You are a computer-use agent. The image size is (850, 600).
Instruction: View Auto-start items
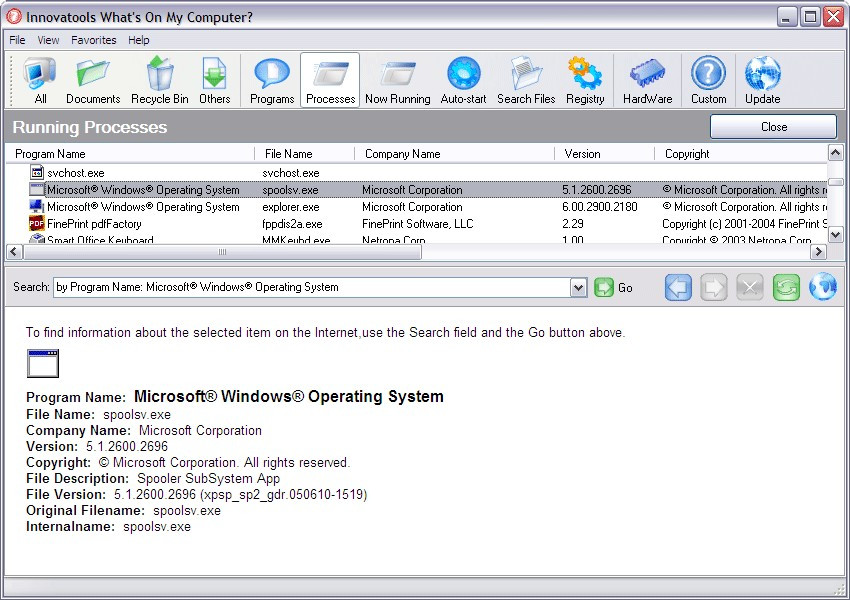463,80
